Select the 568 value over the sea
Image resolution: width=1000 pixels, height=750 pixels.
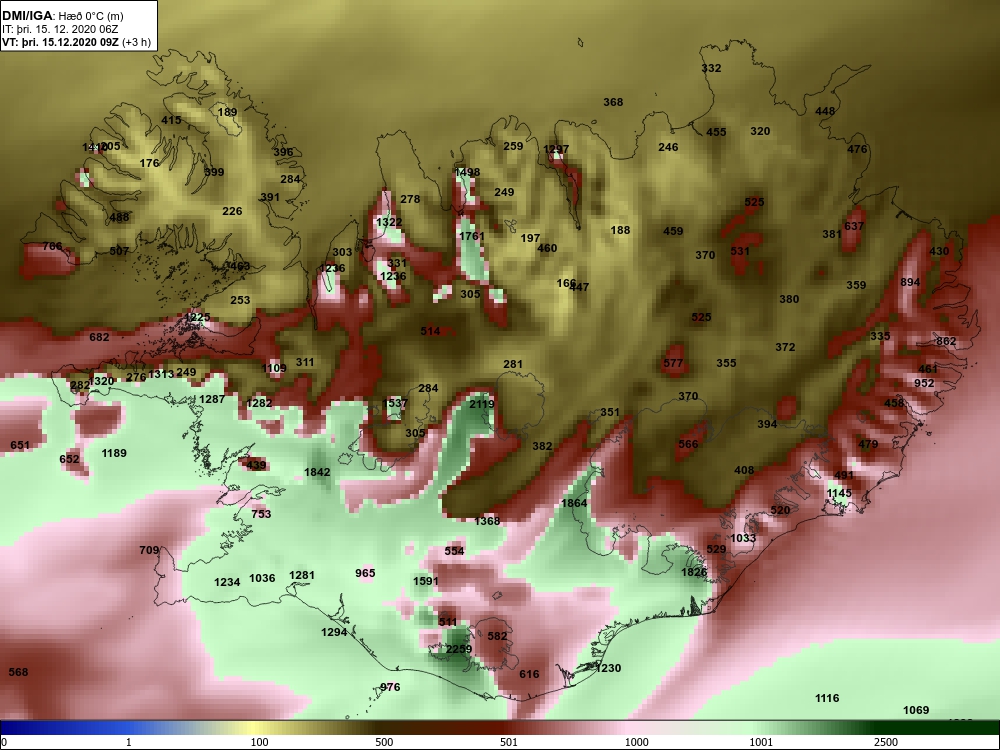point(18,672)
